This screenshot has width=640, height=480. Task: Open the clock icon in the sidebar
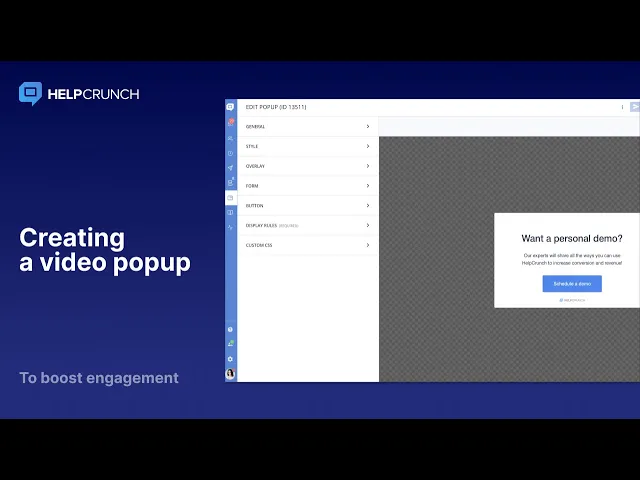click(x=230, y=153)
